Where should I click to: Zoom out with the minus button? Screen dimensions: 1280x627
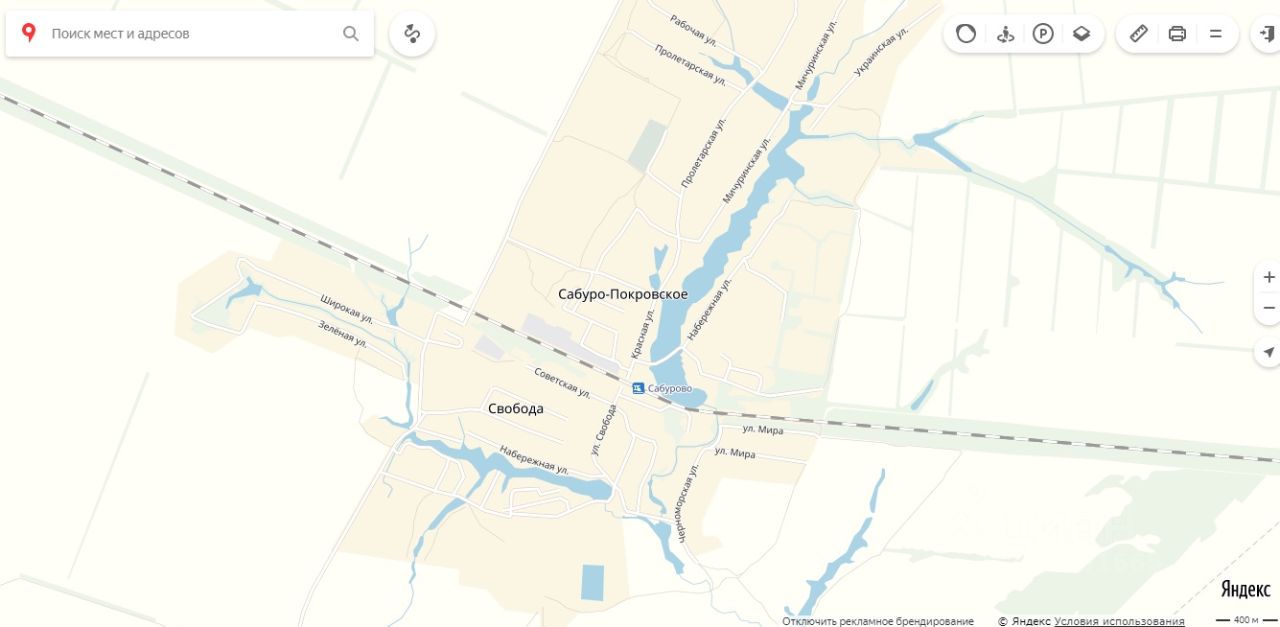(1269, 308)
